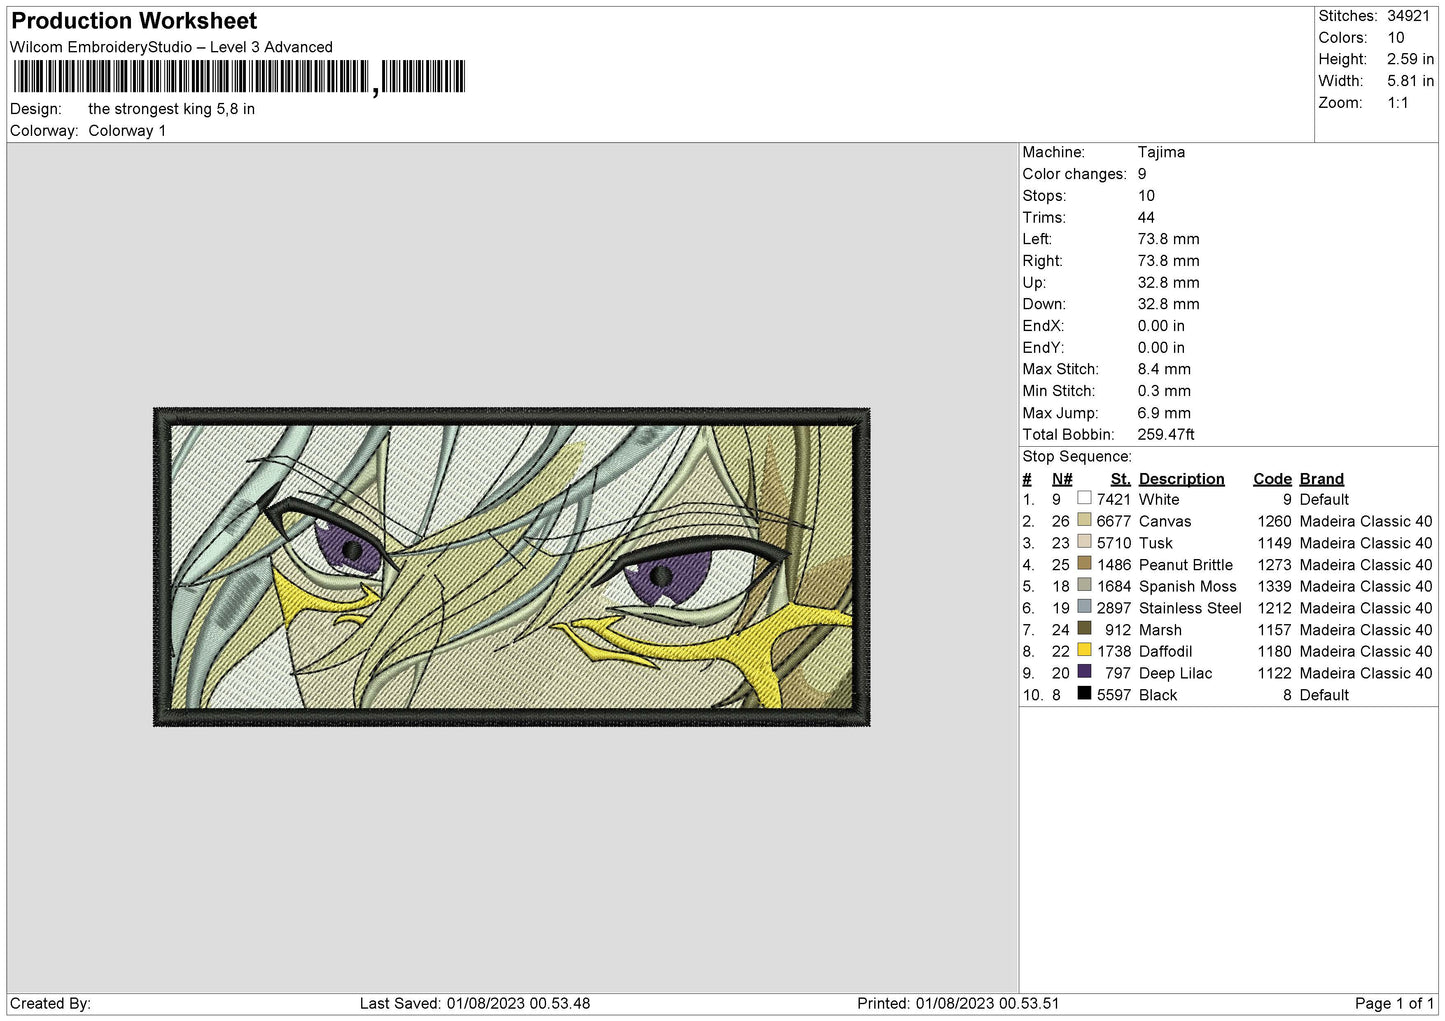Click stitch count 7421 in White row
Viewport: 1445px width, 1021px height.
point(1113,499)
